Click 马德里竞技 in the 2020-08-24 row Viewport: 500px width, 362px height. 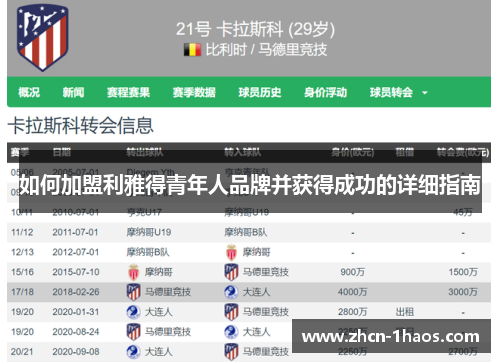pyautogui.click(x=168, y=332)
